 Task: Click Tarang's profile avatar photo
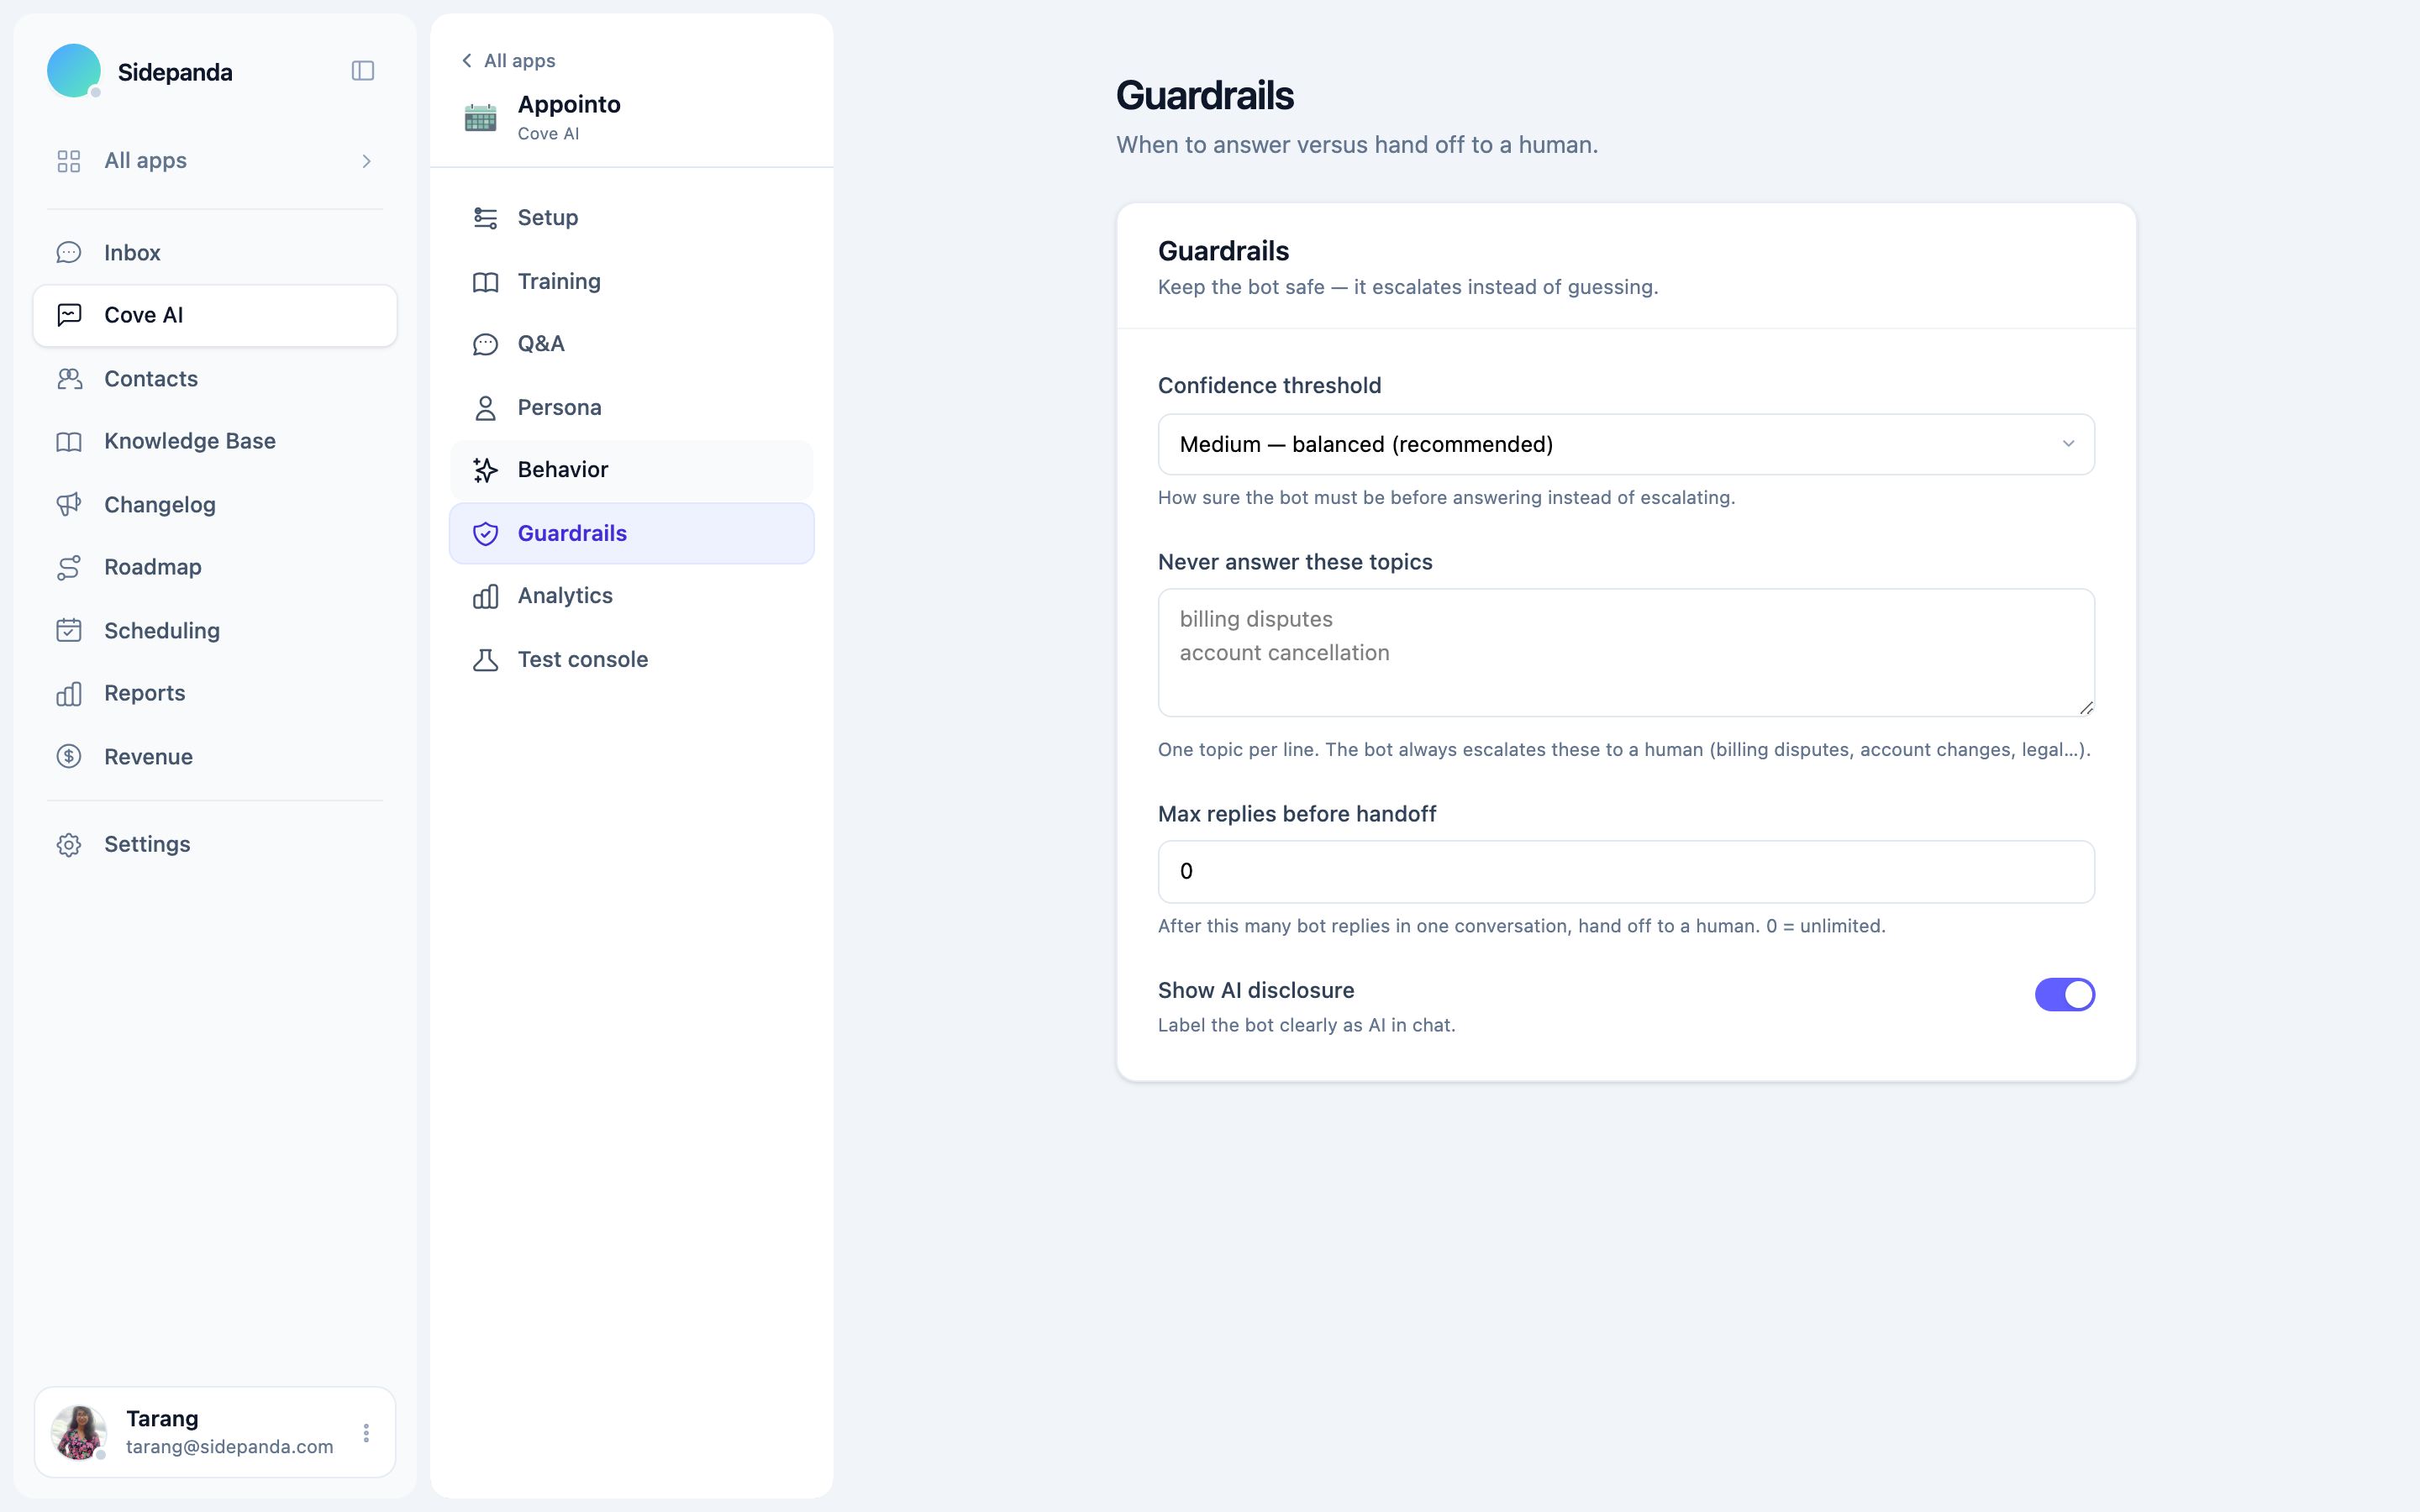tap(78, 1432)
